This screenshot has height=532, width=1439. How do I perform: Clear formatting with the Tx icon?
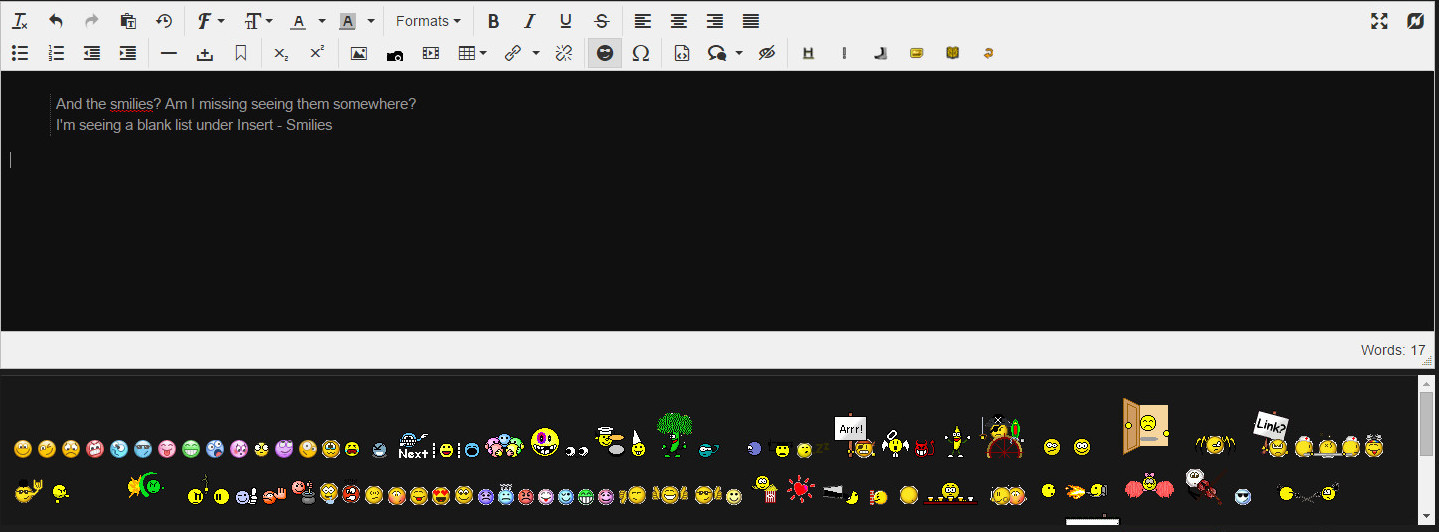tap(20, 21)
